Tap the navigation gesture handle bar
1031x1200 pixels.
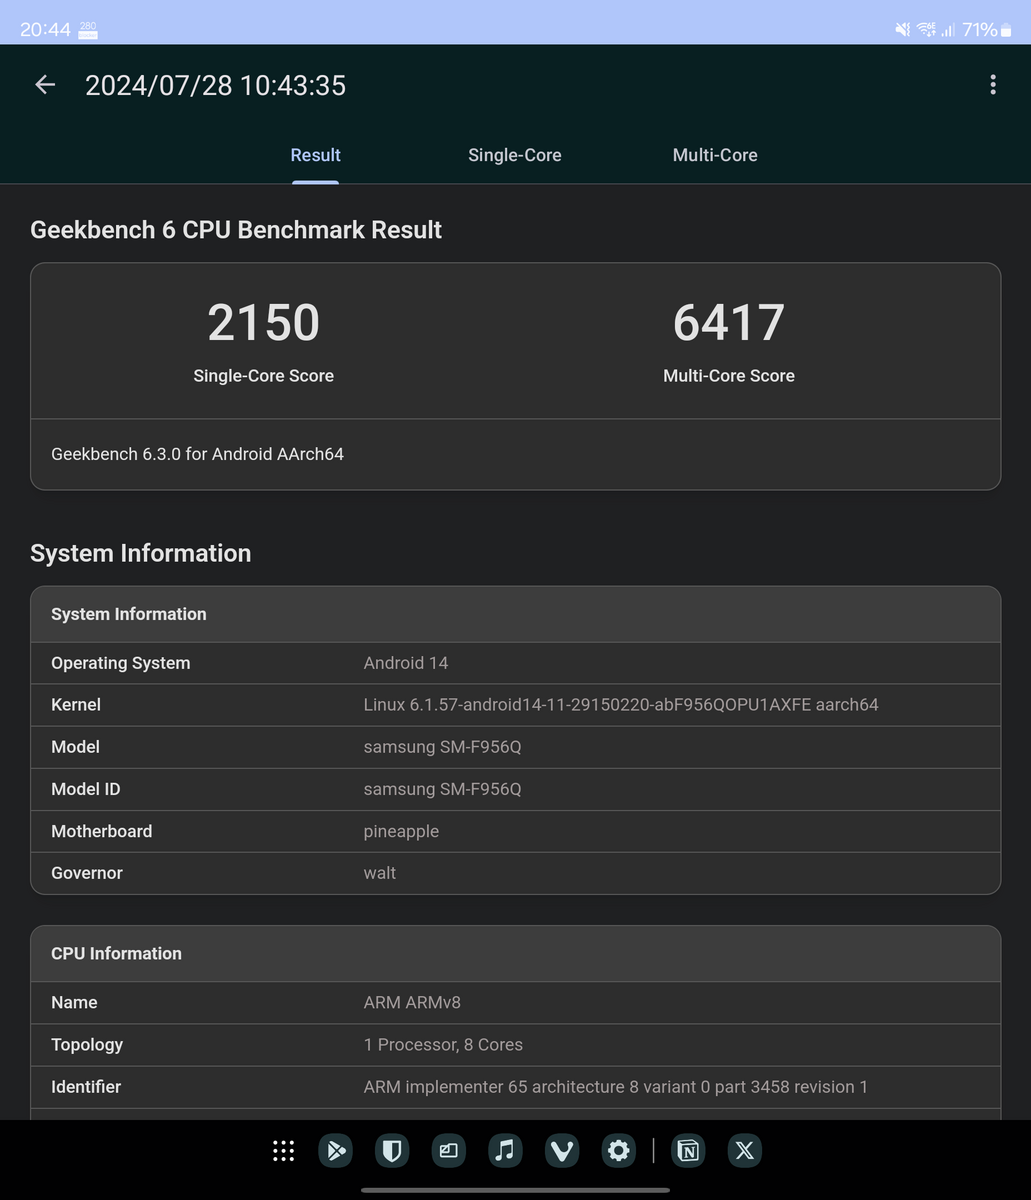coord(515,1190)
